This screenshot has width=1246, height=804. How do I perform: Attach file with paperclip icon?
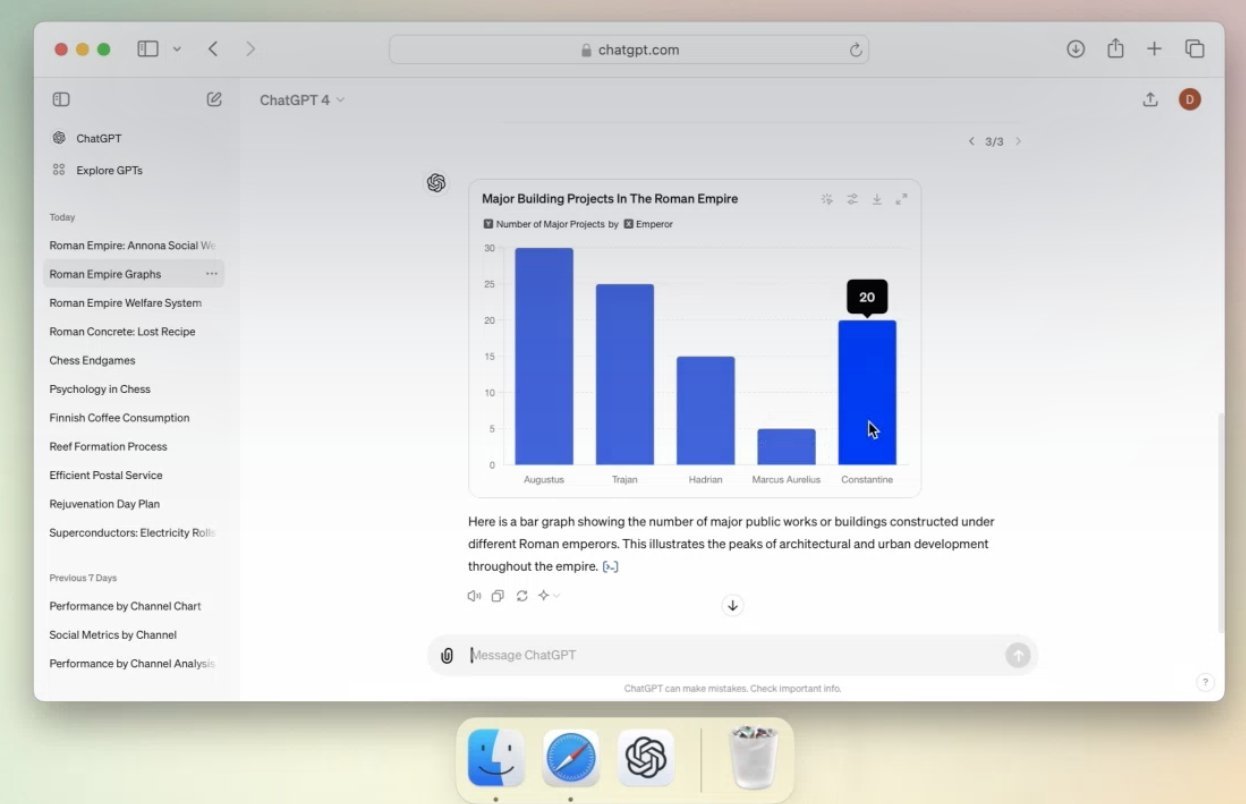pos(447,656)
